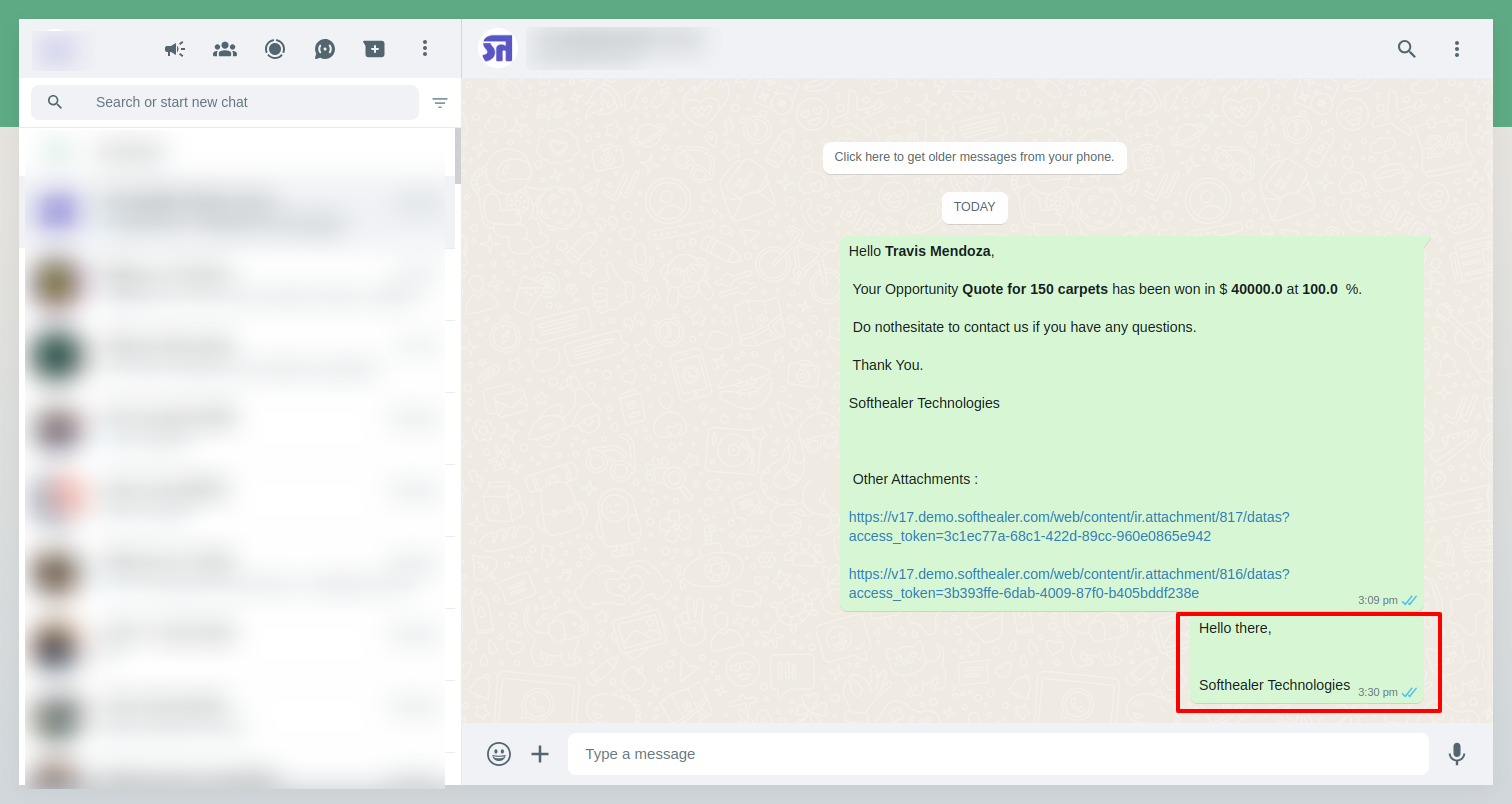Open the Status circle icon
The image size is (1512, 804).
275,48
